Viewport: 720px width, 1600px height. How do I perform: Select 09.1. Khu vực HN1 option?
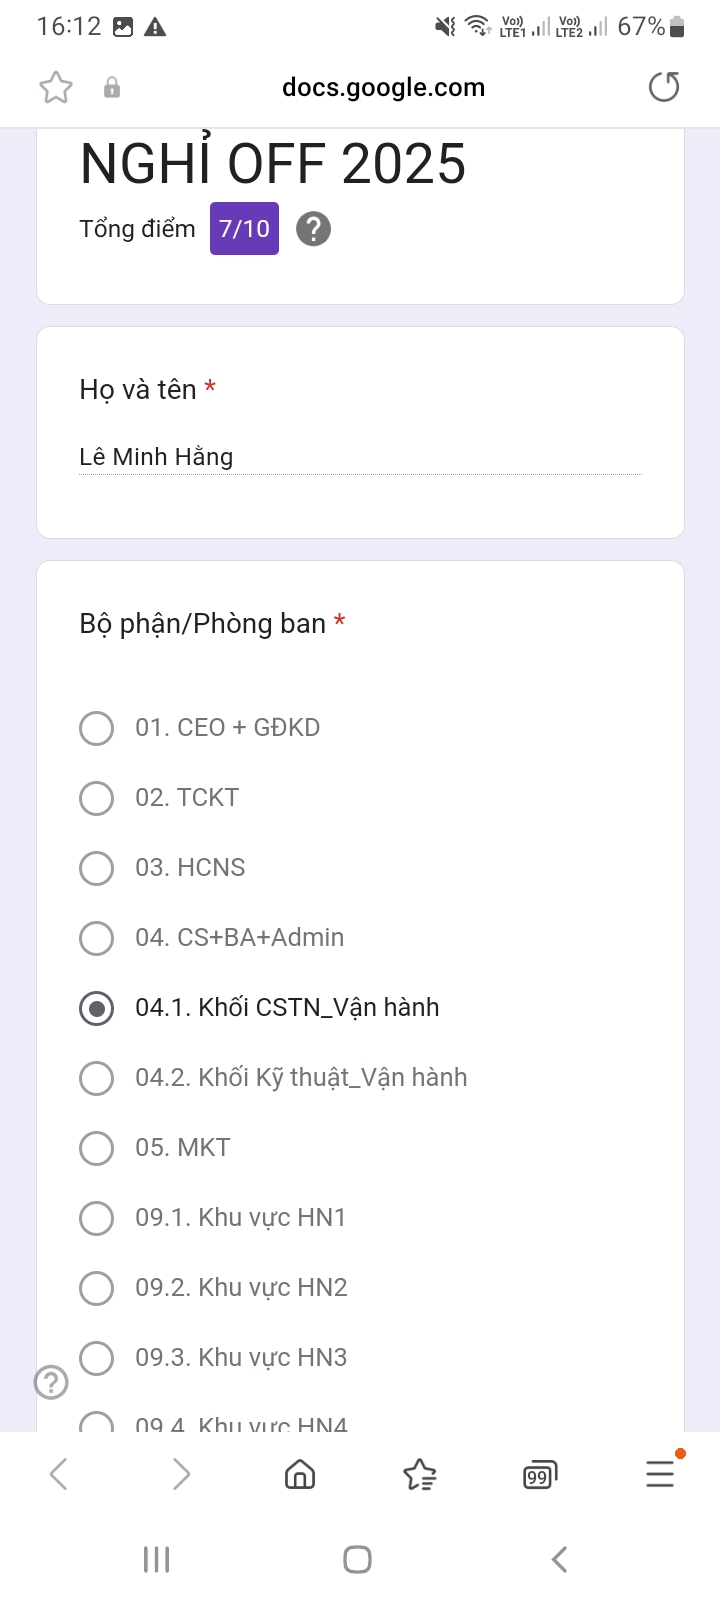[x=97, y=1218]
